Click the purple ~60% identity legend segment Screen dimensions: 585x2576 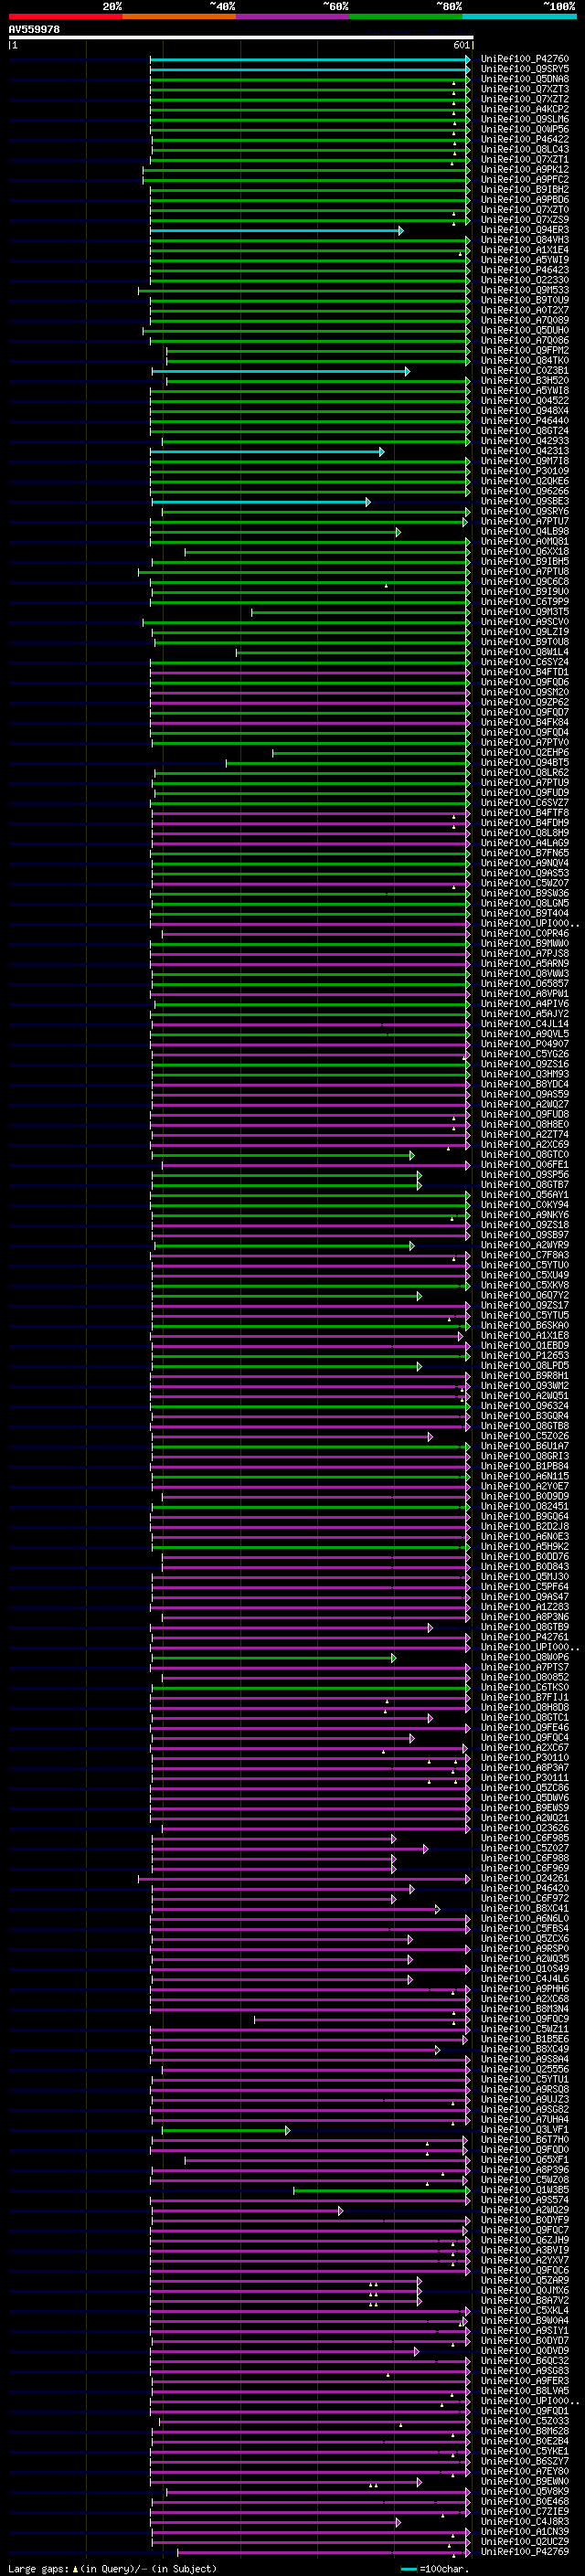[x=293, y=16]
